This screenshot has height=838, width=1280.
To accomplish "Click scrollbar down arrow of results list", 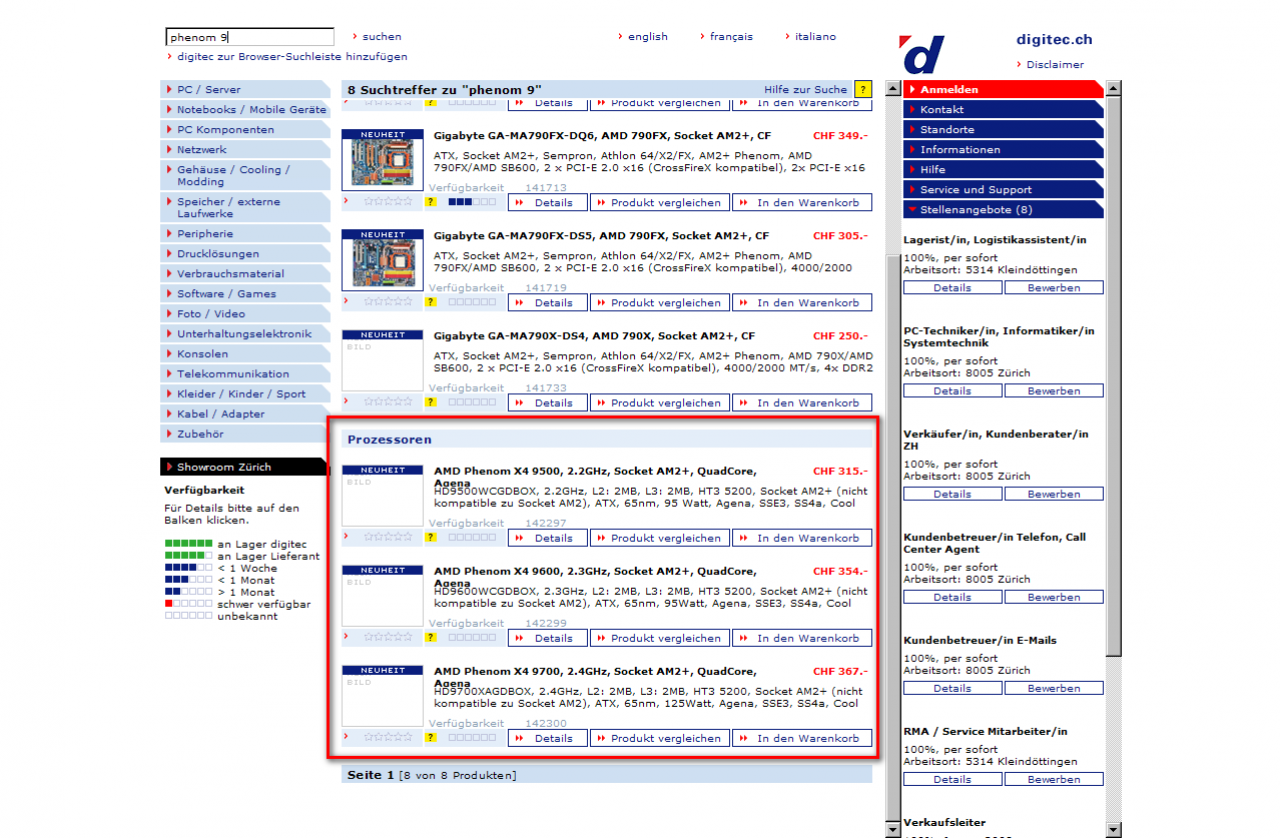I will (x=894, y=828).
